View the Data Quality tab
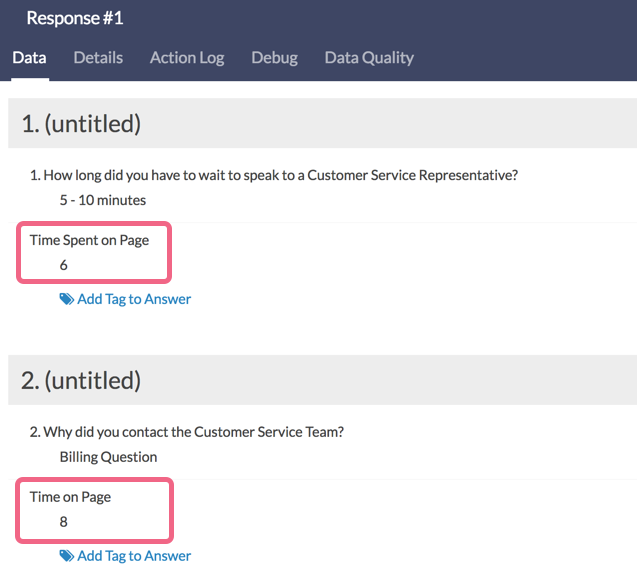This screenshot has width=637, height=586. (x=369, y=58)
